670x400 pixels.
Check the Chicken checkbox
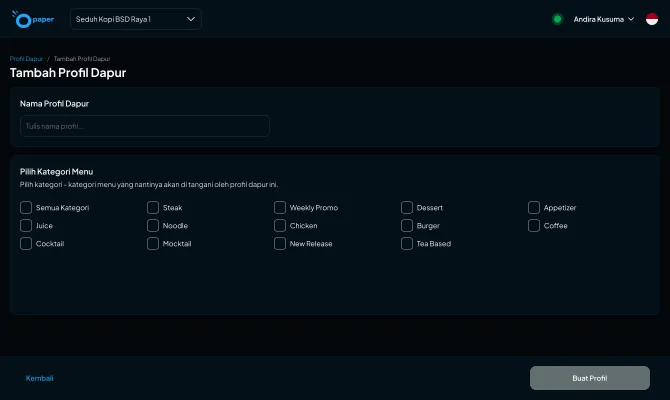280,226
